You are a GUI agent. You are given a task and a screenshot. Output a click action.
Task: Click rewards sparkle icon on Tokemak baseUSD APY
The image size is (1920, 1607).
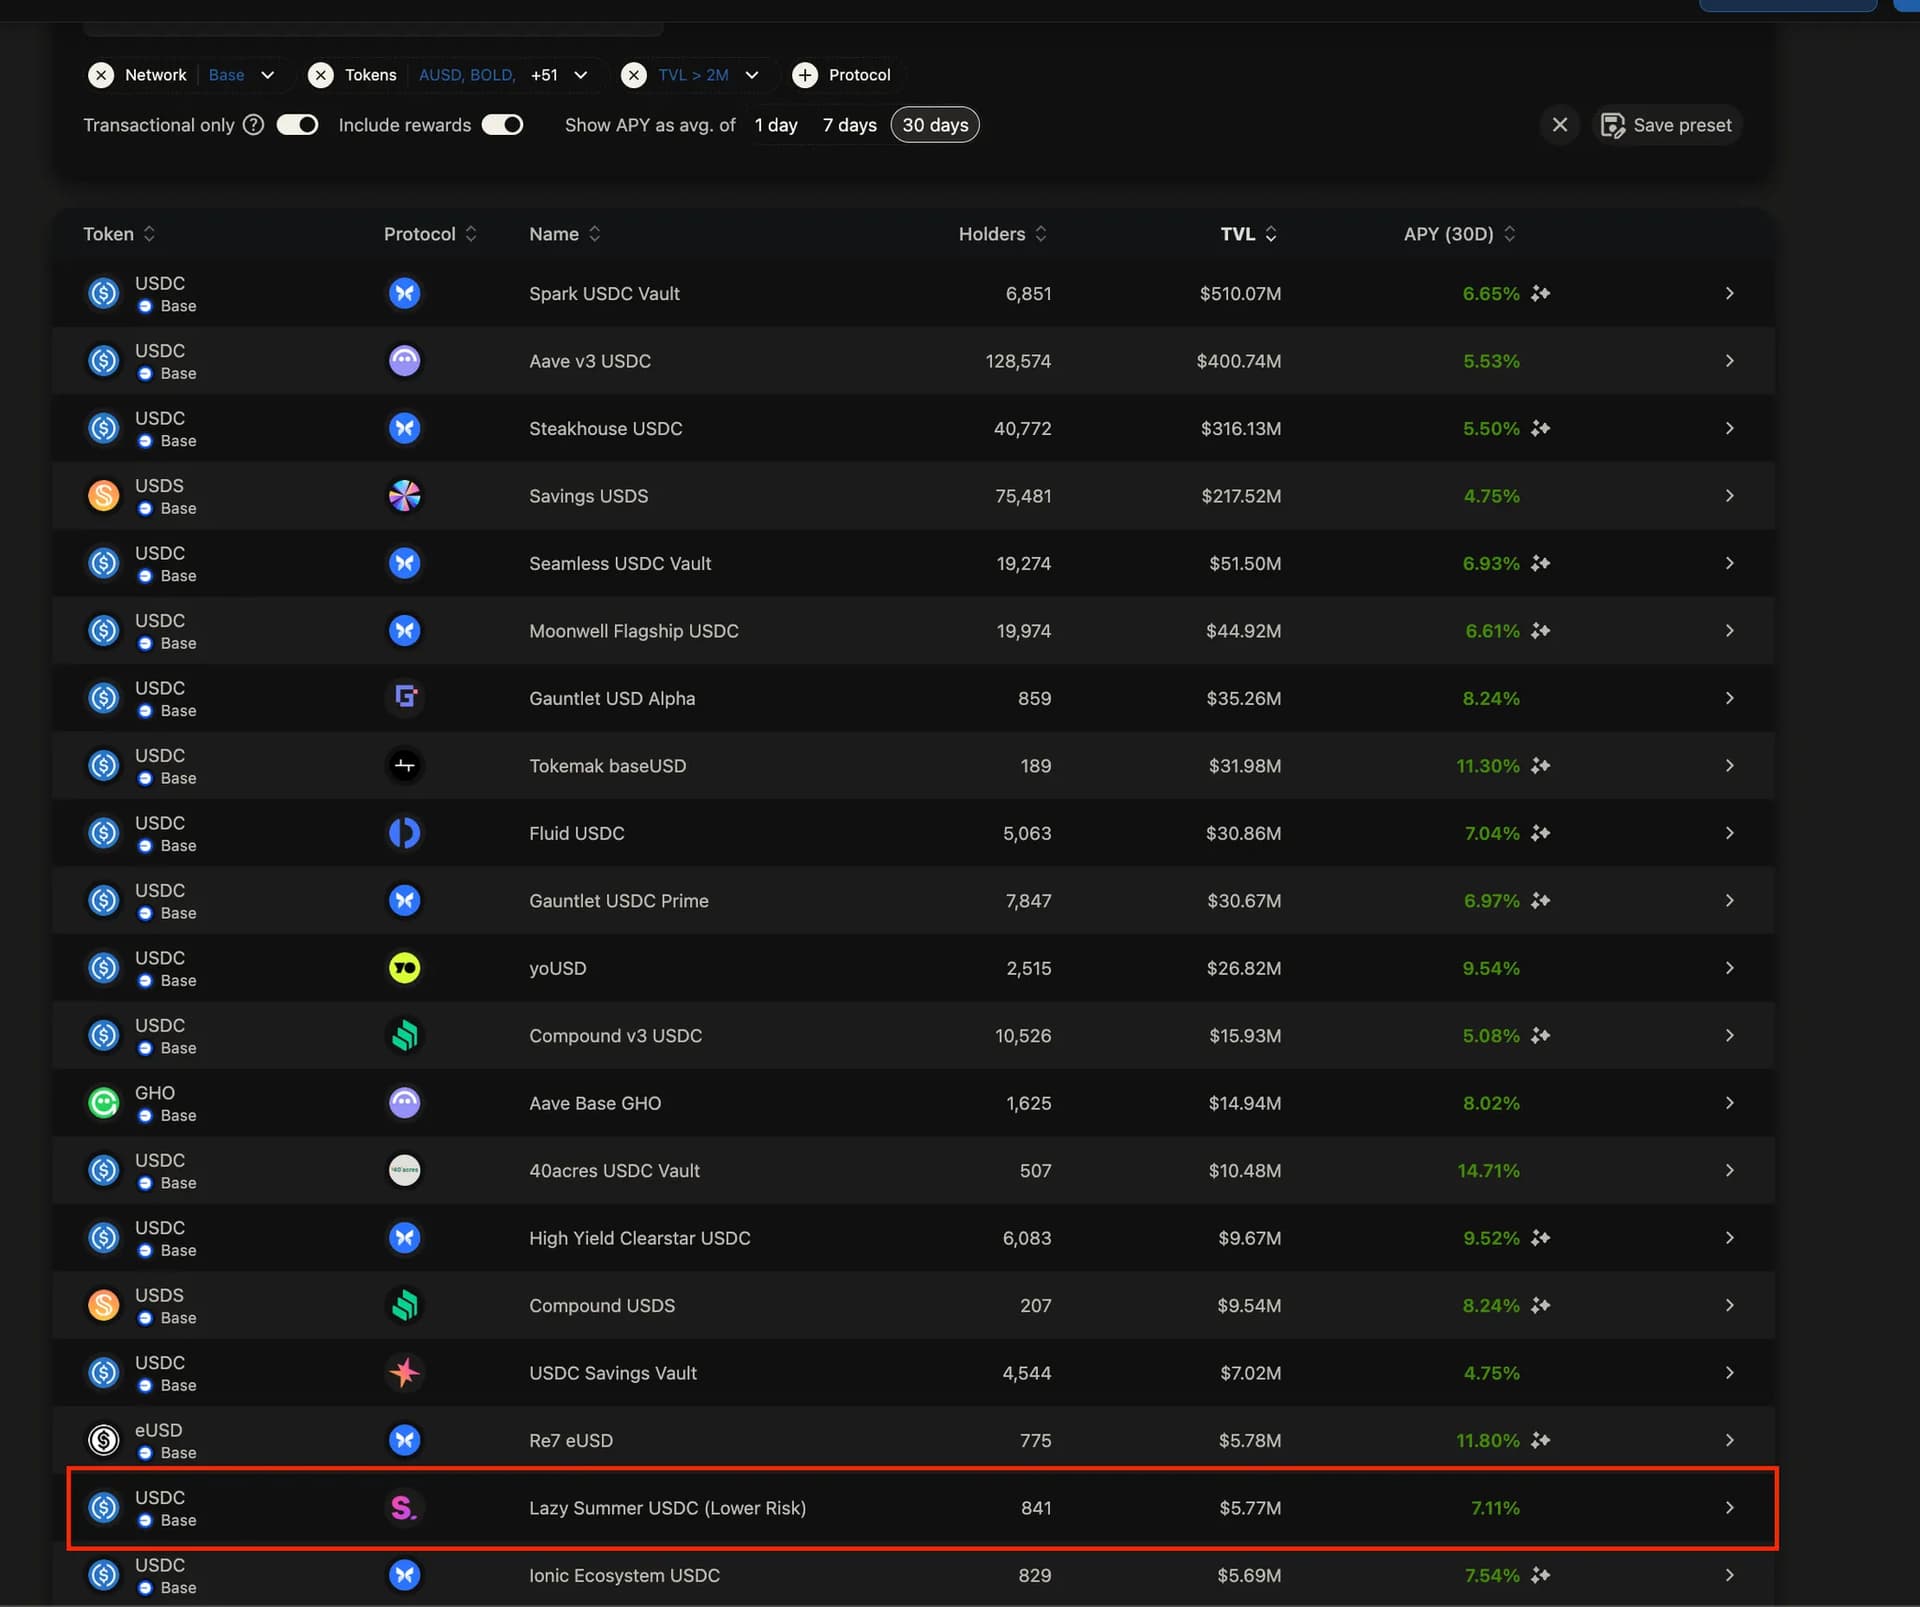[x=1541, y=765]
